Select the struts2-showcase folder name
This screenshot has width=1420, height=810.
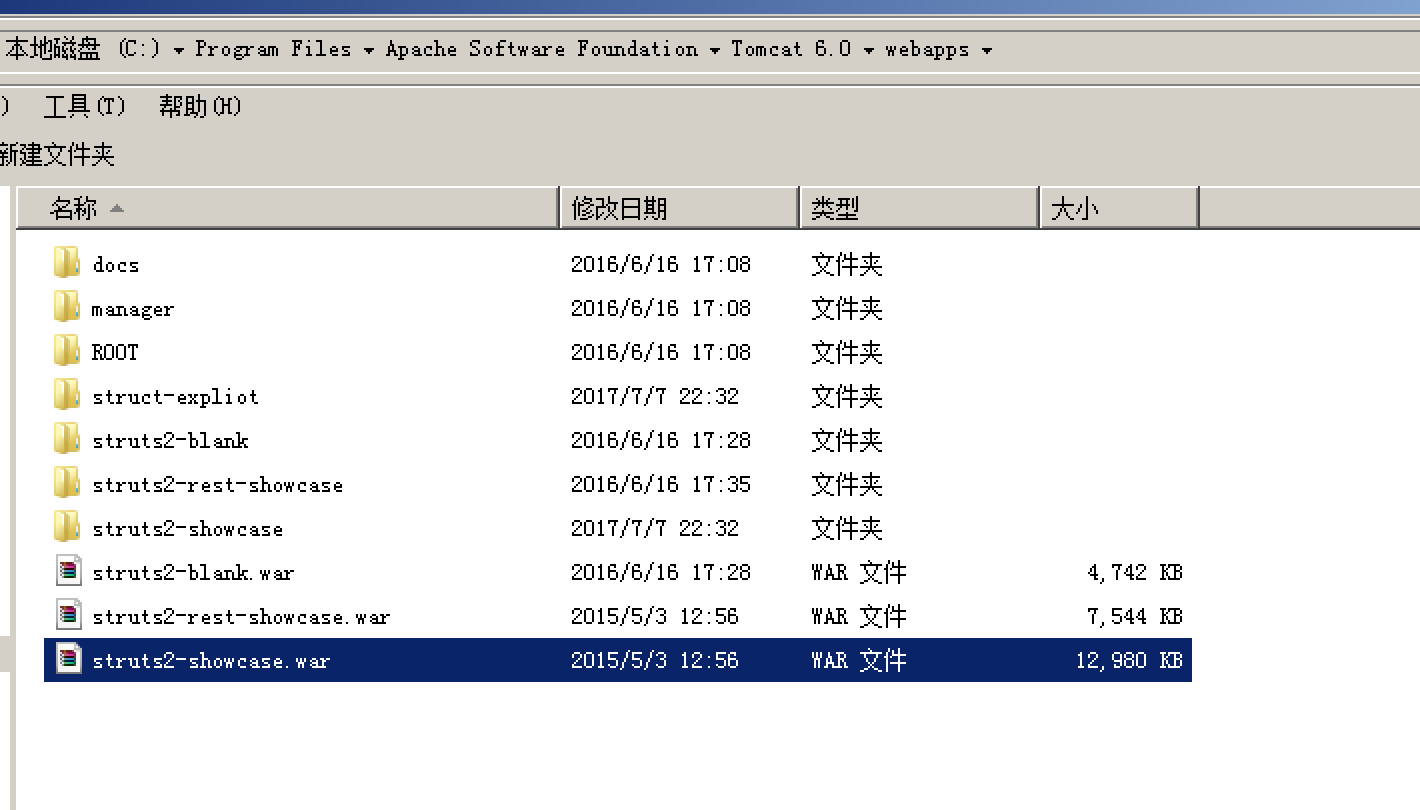(x=188, y=529)
